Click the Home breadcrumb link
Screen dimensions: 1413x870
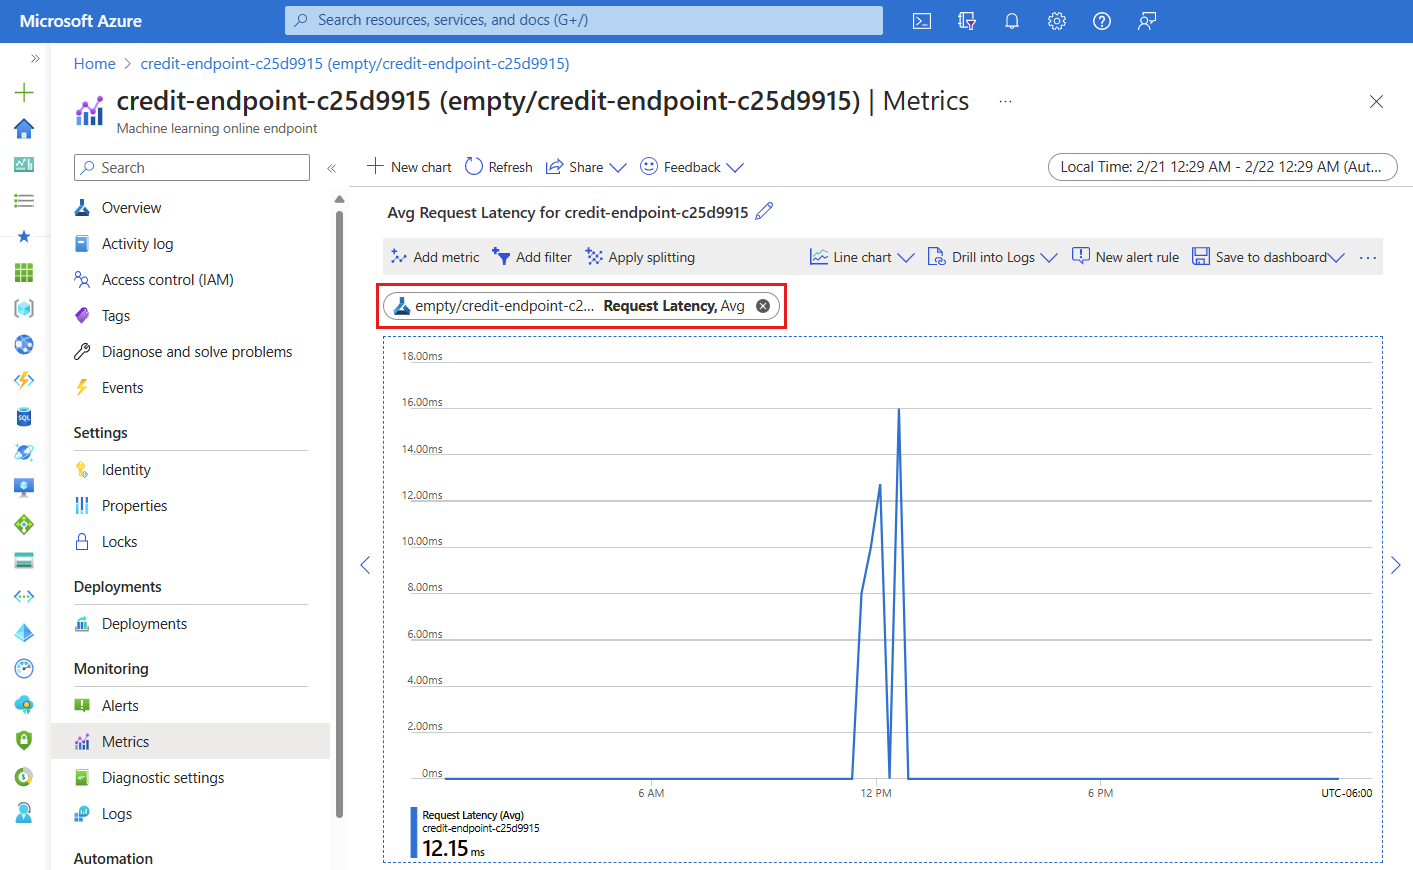95,64
